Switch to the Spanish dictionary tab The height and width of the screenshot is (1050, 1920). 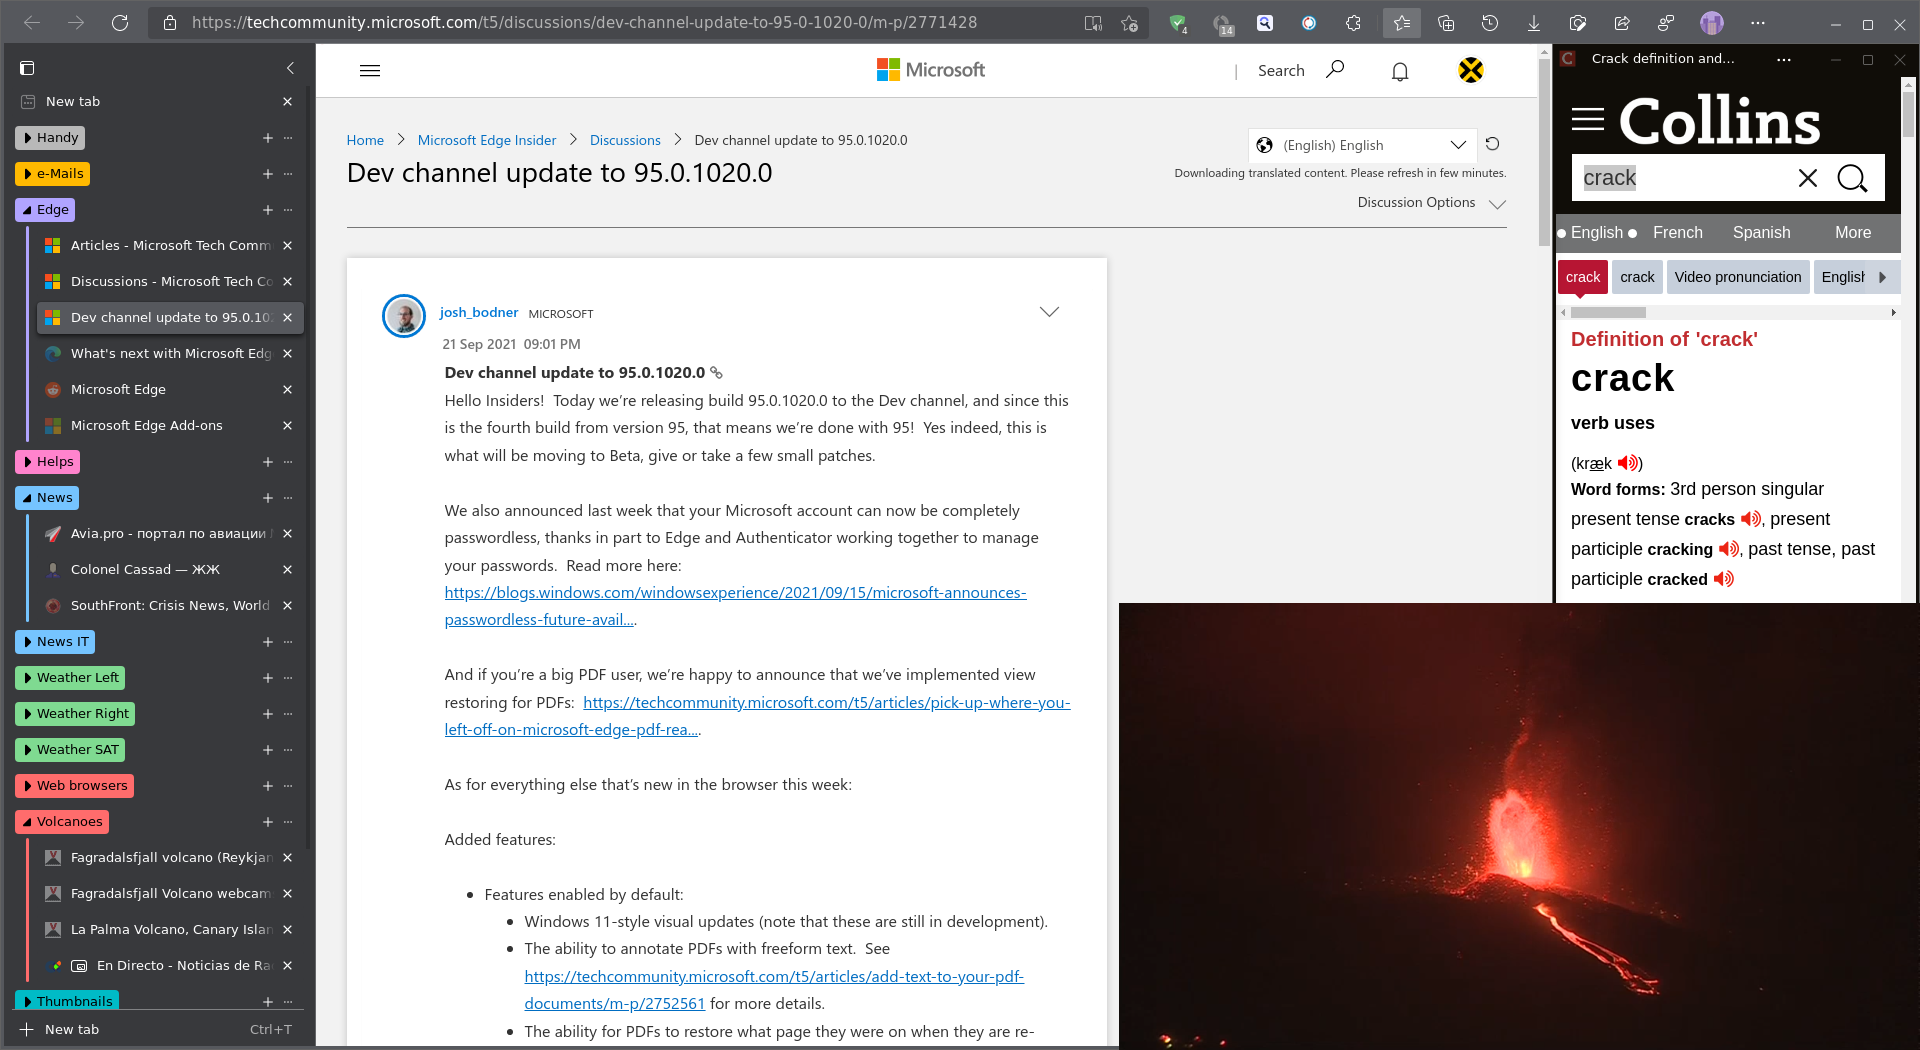coord(1761,232)
